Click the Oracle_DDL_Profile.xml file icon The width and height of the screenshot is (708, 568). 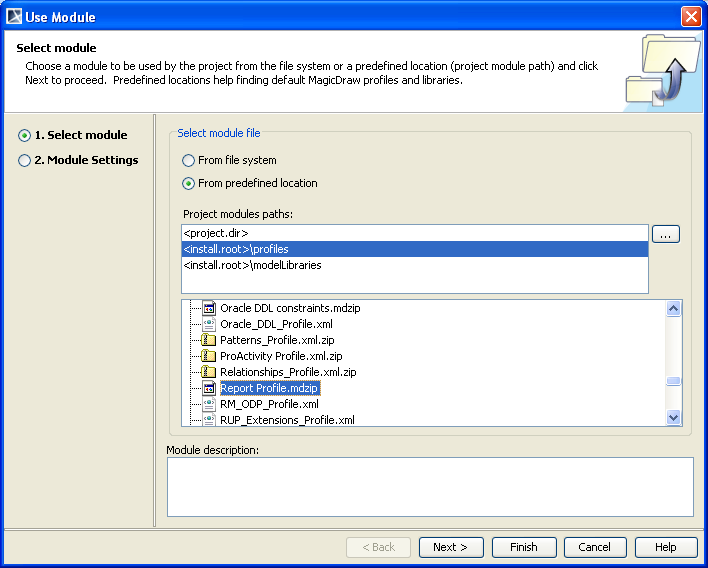pyautogui.click(x=209, y=324)
